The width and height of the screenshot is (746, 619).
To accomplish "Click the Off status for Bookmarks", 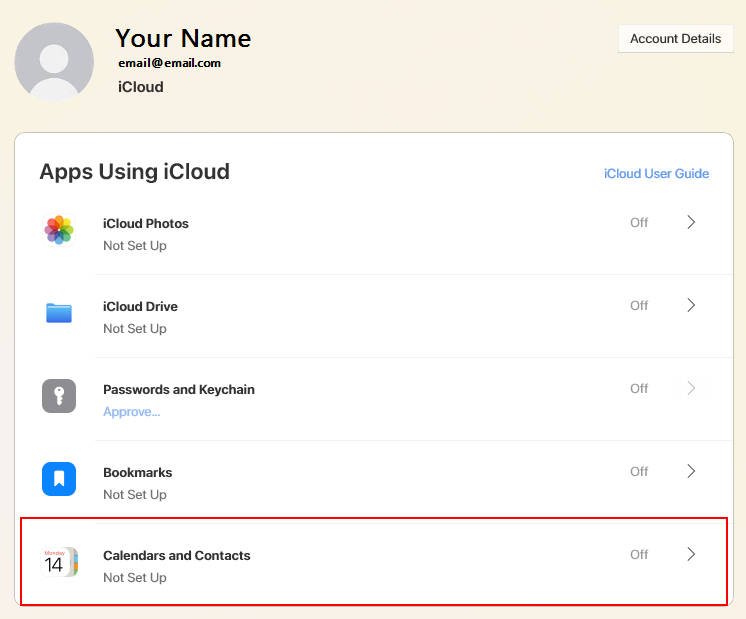I will click(639, 472).
